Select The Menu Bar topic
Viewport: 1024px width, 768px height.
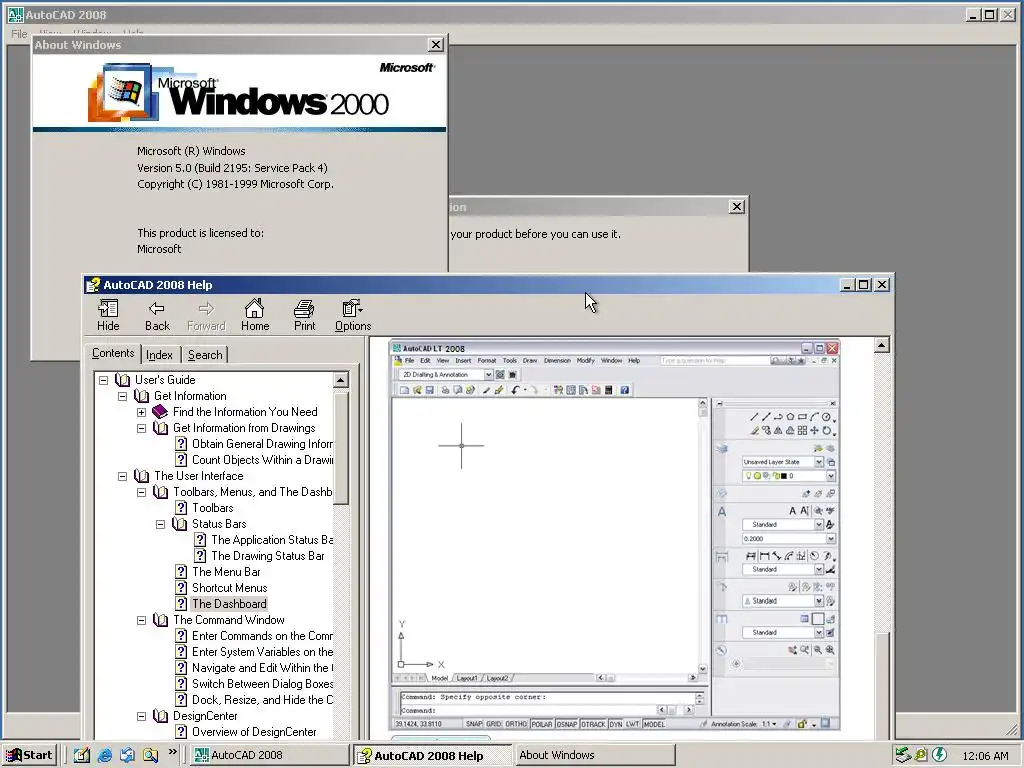point(226,571)
